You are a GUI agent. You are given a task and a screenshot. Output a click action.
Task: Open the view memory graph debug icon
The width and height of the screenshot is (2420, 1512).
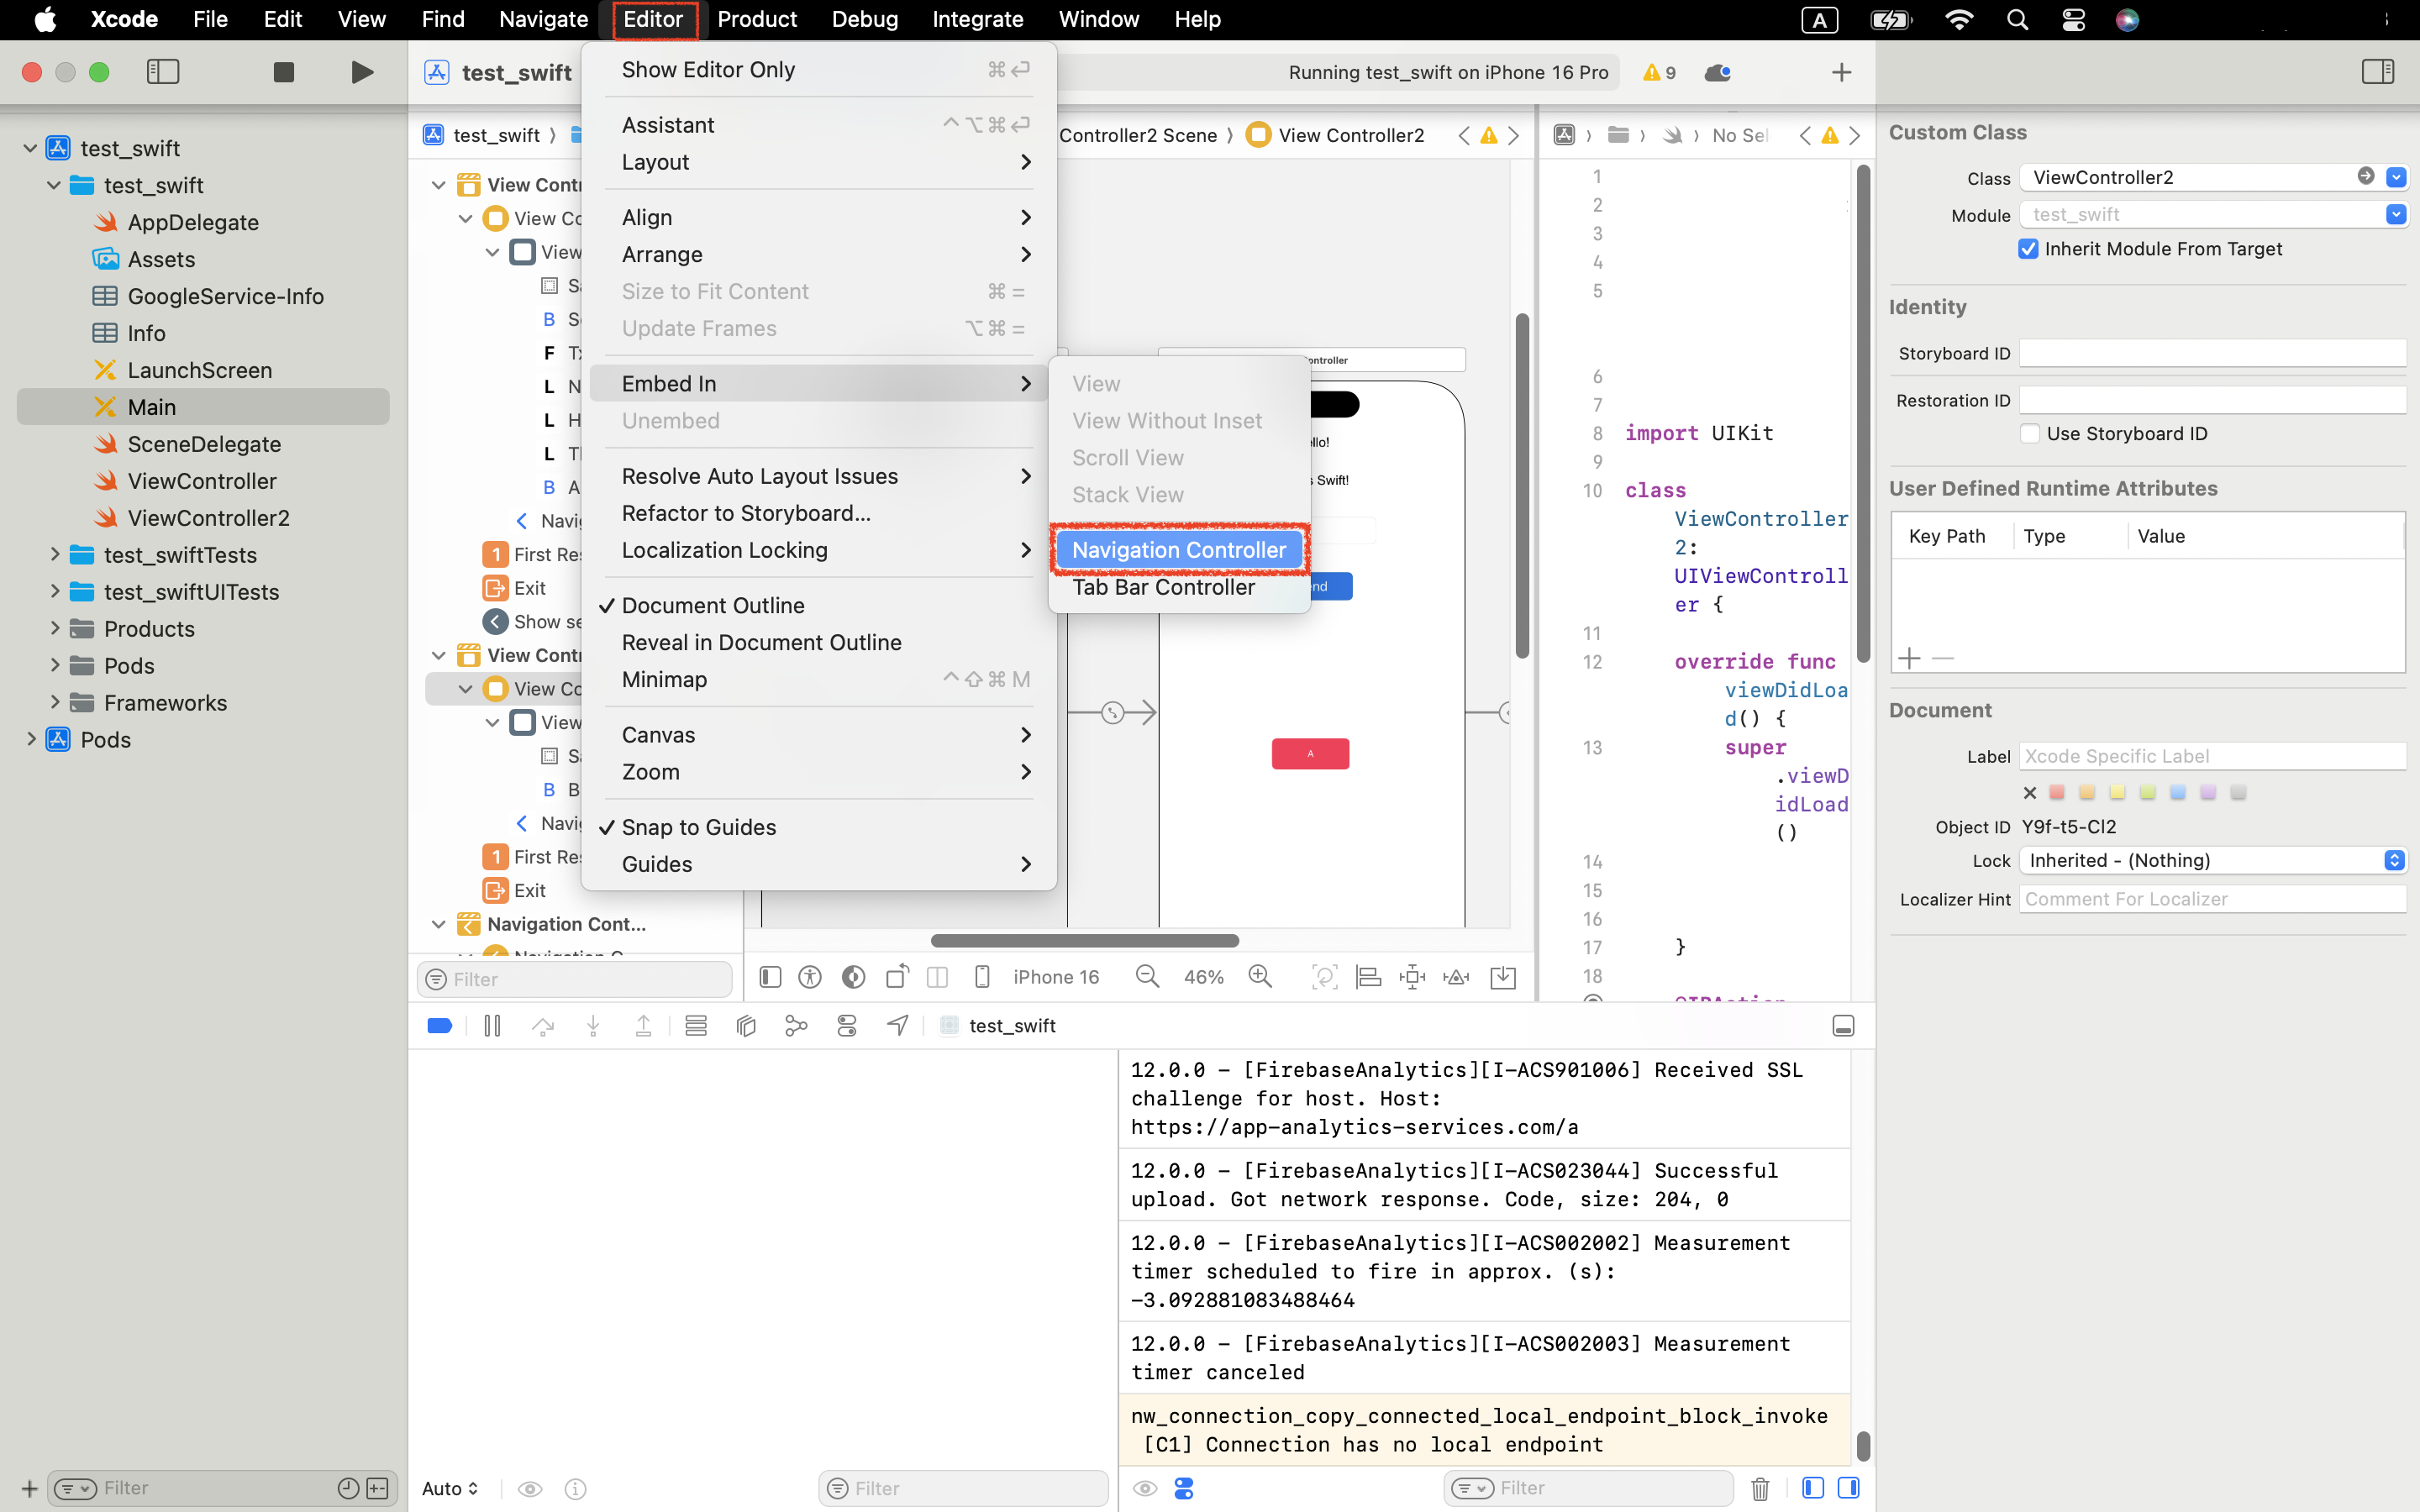796,1025
